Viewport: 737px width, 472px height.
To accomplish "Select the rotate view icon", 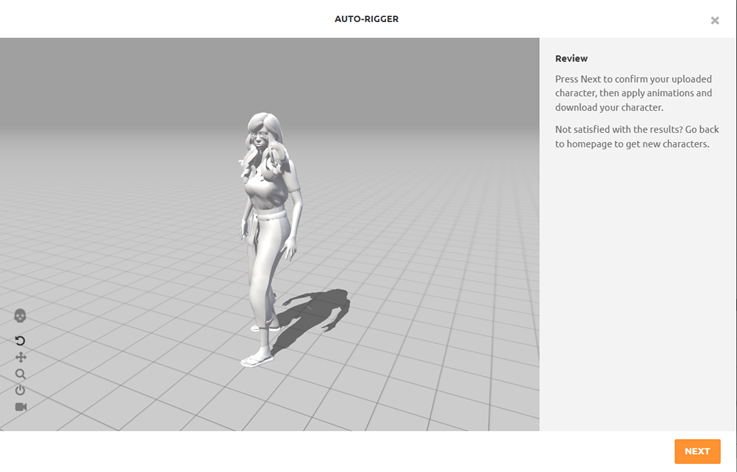I will pos(20,340).
